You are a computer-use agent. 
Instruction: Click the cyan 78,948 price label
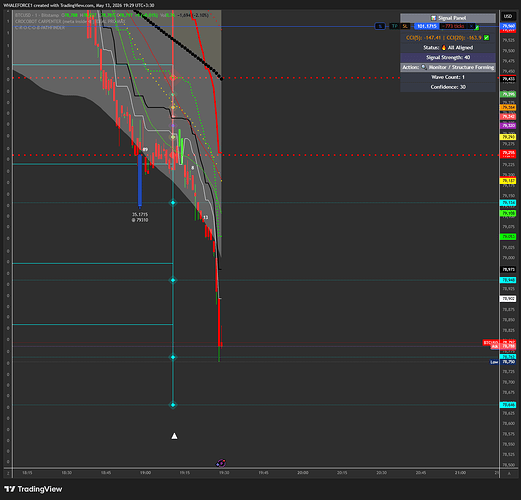[508, 280]
